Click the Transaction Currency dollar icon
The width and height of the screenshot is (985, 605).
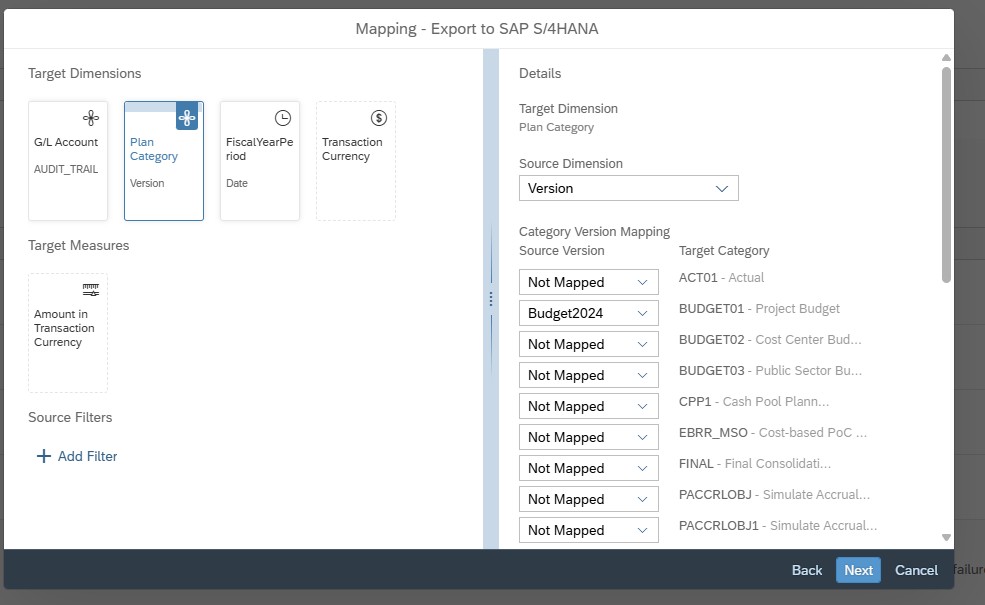[379, 118]
